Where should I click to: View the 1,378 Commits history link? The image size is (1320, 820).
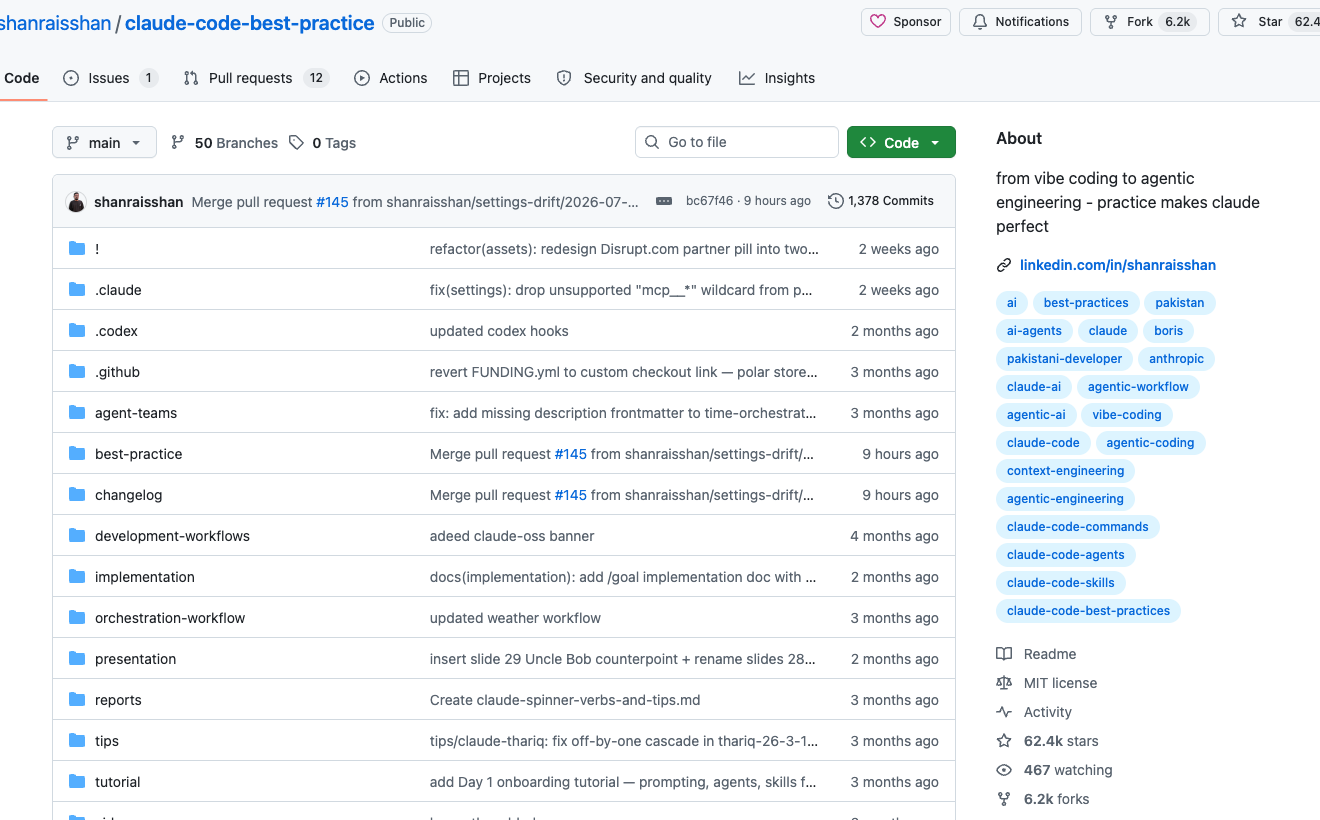(x=881, y=201)
